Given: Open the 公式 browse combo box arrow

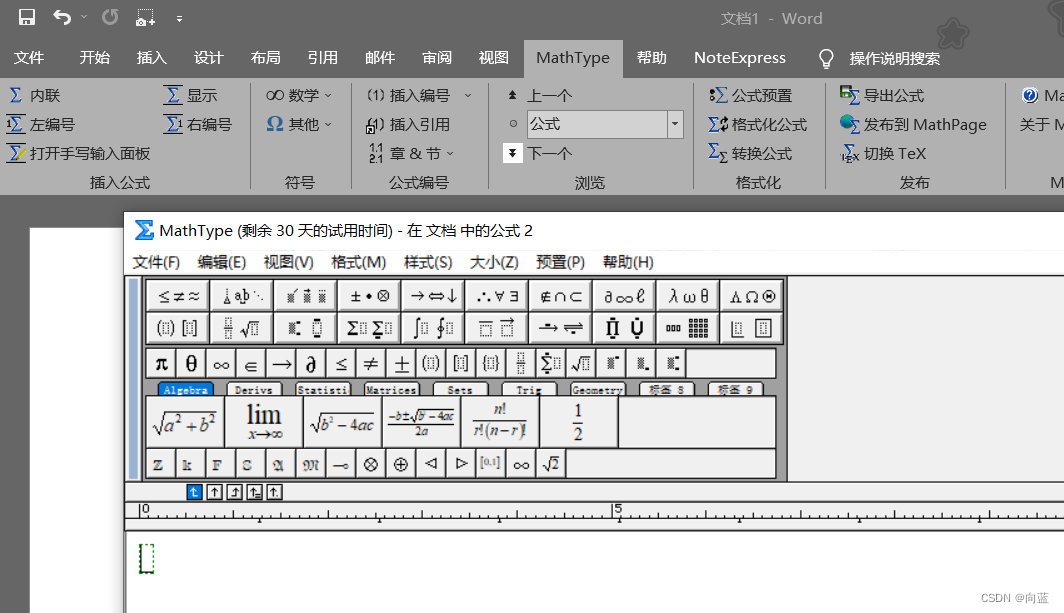Looking at the screenshot, I should click(x=674, y=124).
